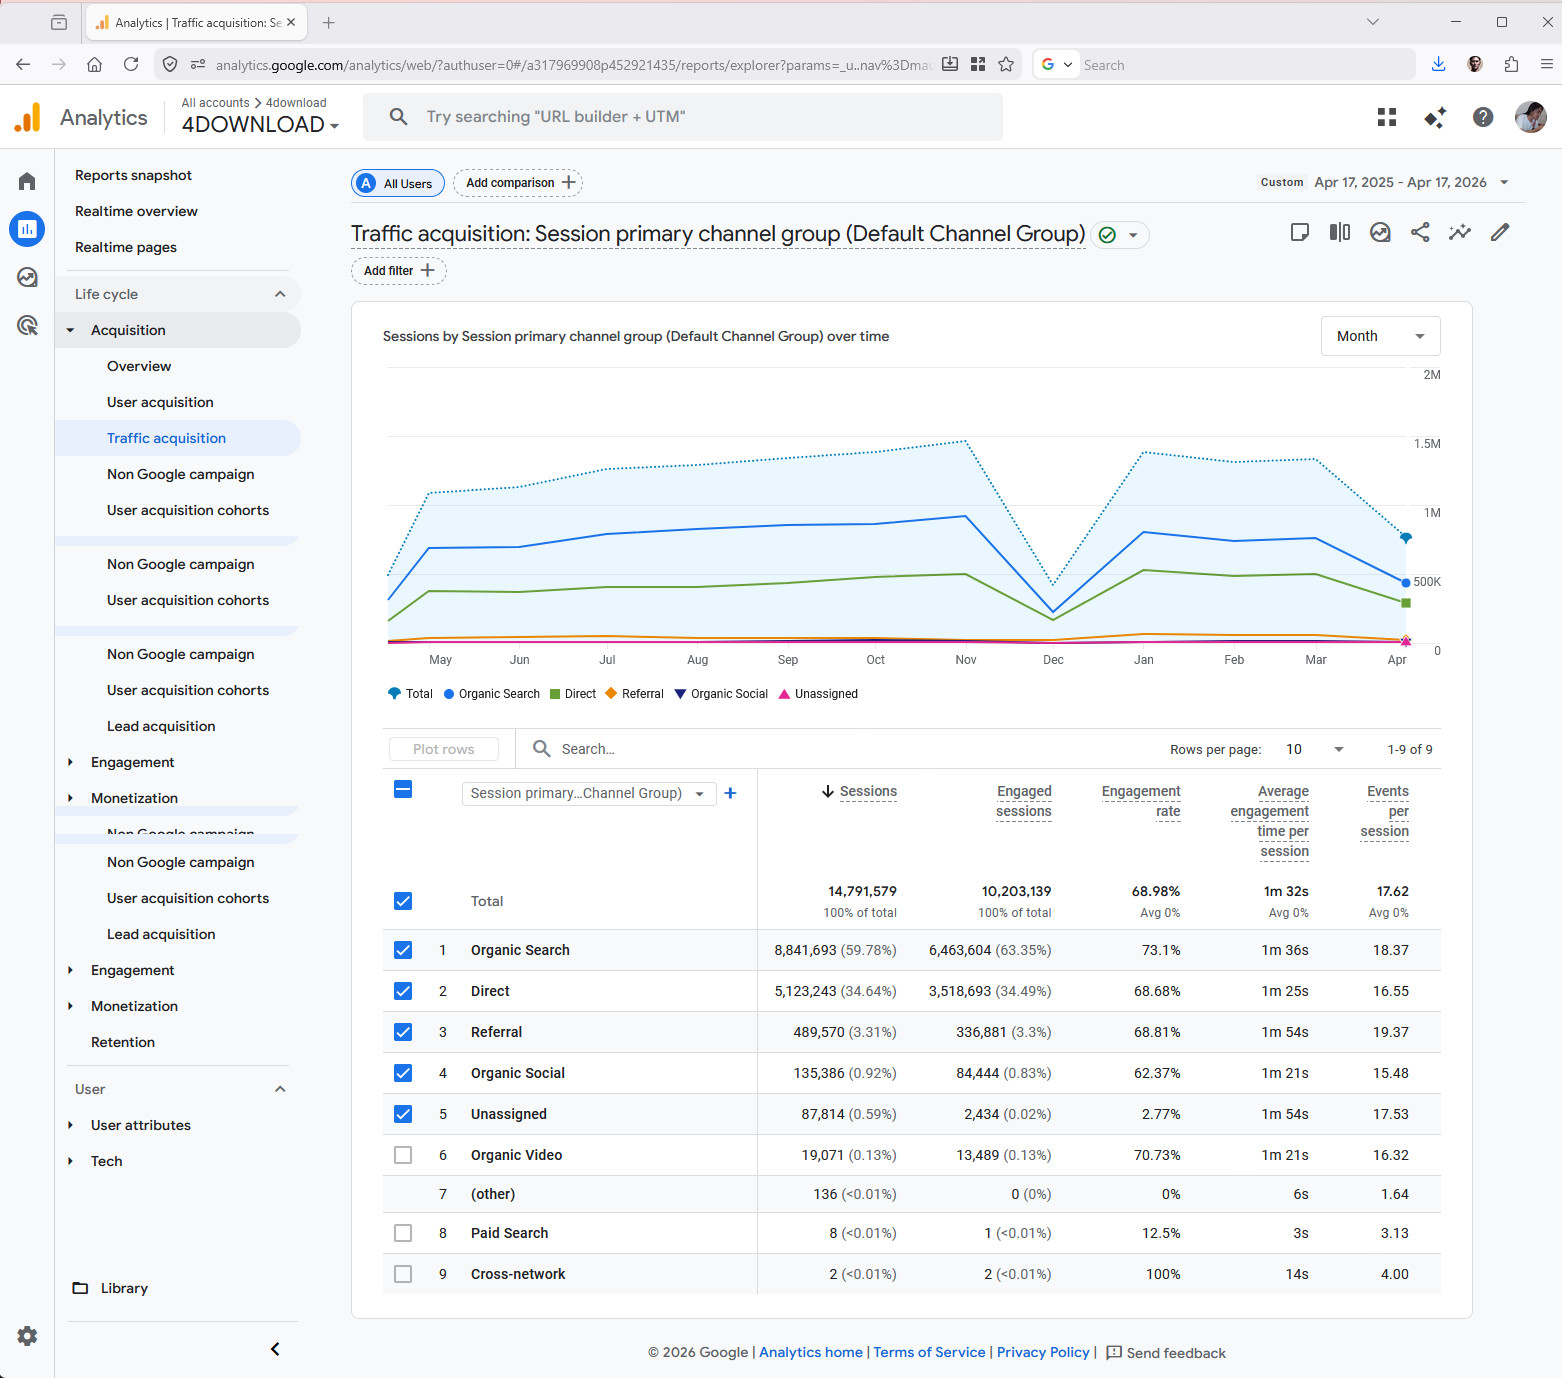
Task: Open the Explore icon in left rail
Action: click(27, 277)
